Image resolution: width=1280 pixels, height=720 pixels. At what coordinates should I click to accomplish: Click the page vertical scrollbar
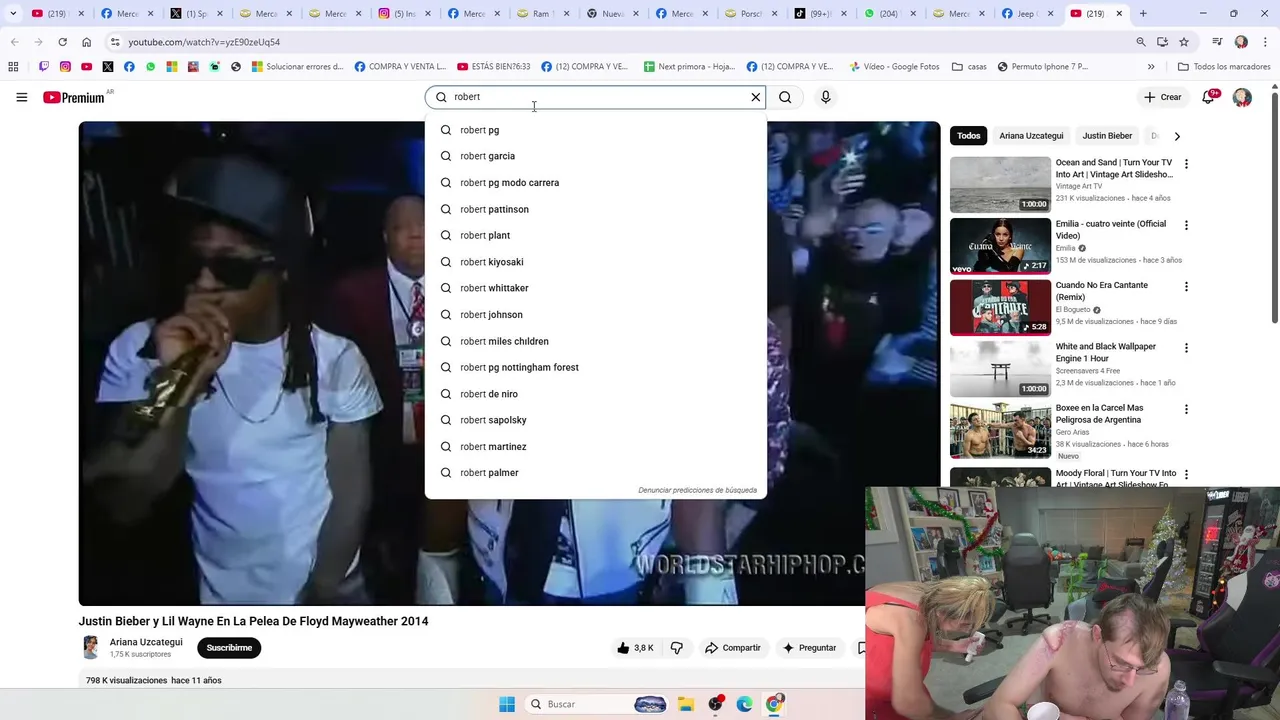coord(1275,205)
